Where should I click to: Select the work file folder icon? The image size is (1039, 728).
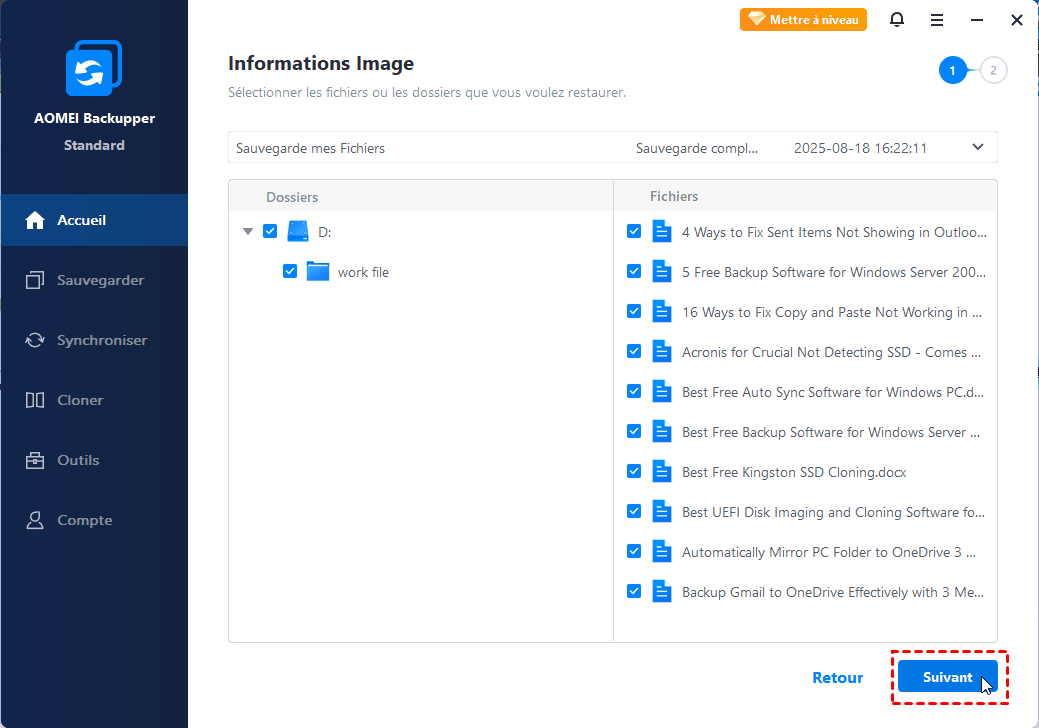coord(318,272)
